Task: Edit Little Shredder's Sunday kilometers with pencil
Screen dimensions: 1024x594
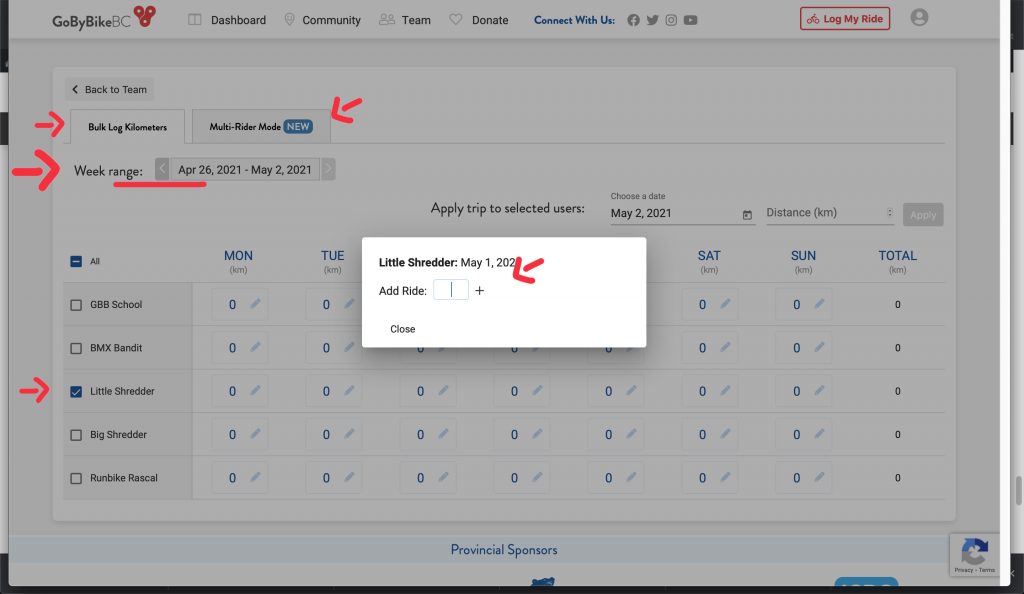Action: pos(820,390)
